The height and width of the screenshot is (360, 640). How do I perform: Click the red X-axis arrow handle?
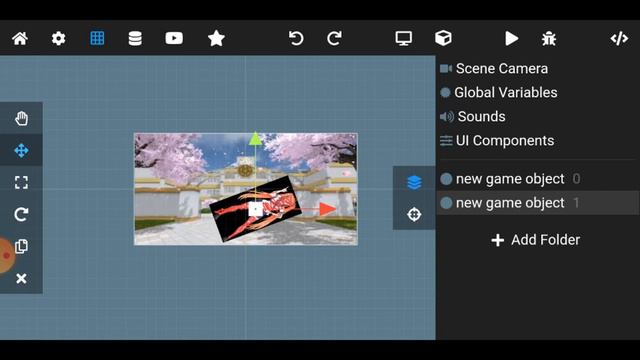point(328,209)
